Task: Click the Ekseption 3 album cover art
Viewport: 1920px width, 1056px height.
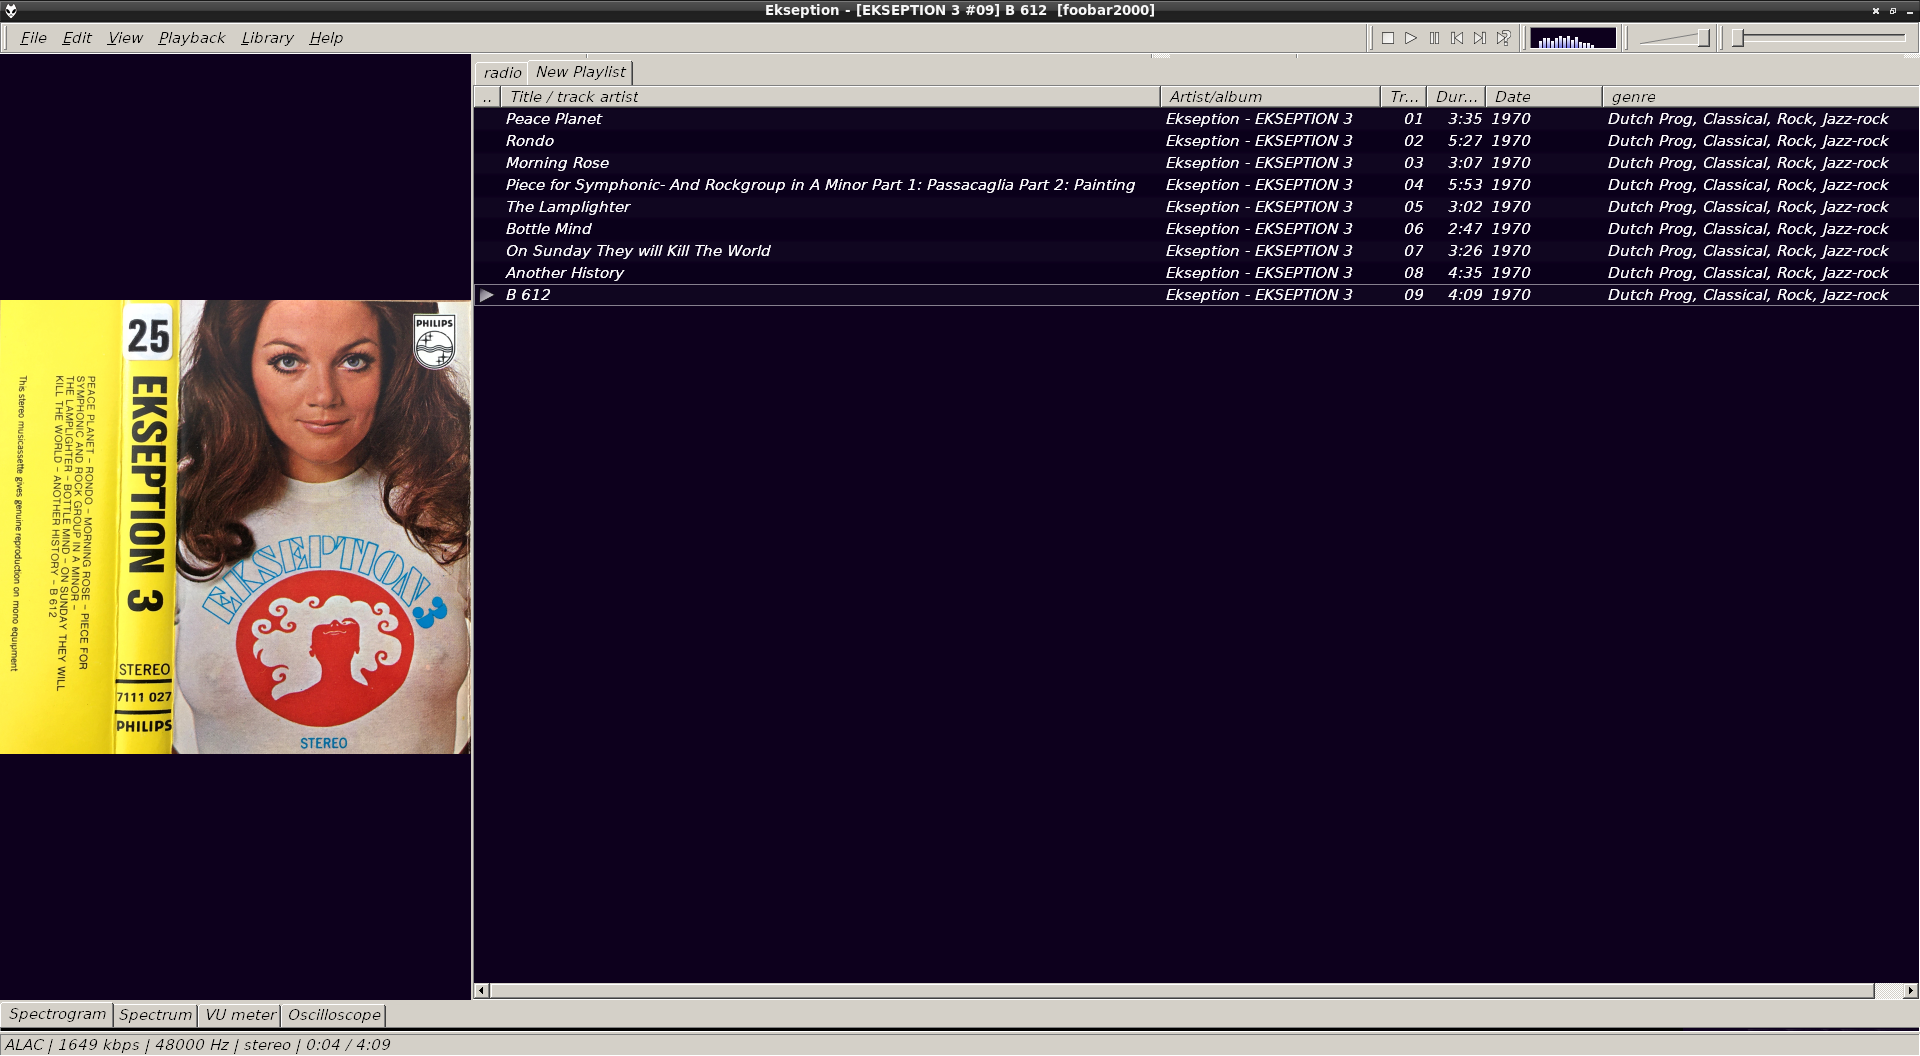Action: [235, 527]
